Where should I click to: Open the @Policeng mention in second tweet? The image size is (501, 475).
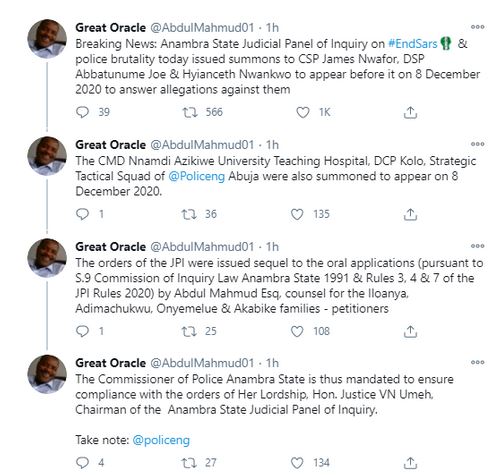coord(197,176)
